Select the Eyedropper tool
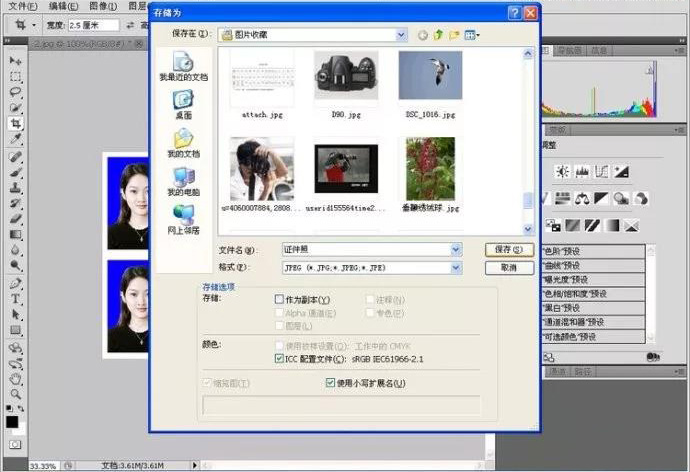 [15, 139]
